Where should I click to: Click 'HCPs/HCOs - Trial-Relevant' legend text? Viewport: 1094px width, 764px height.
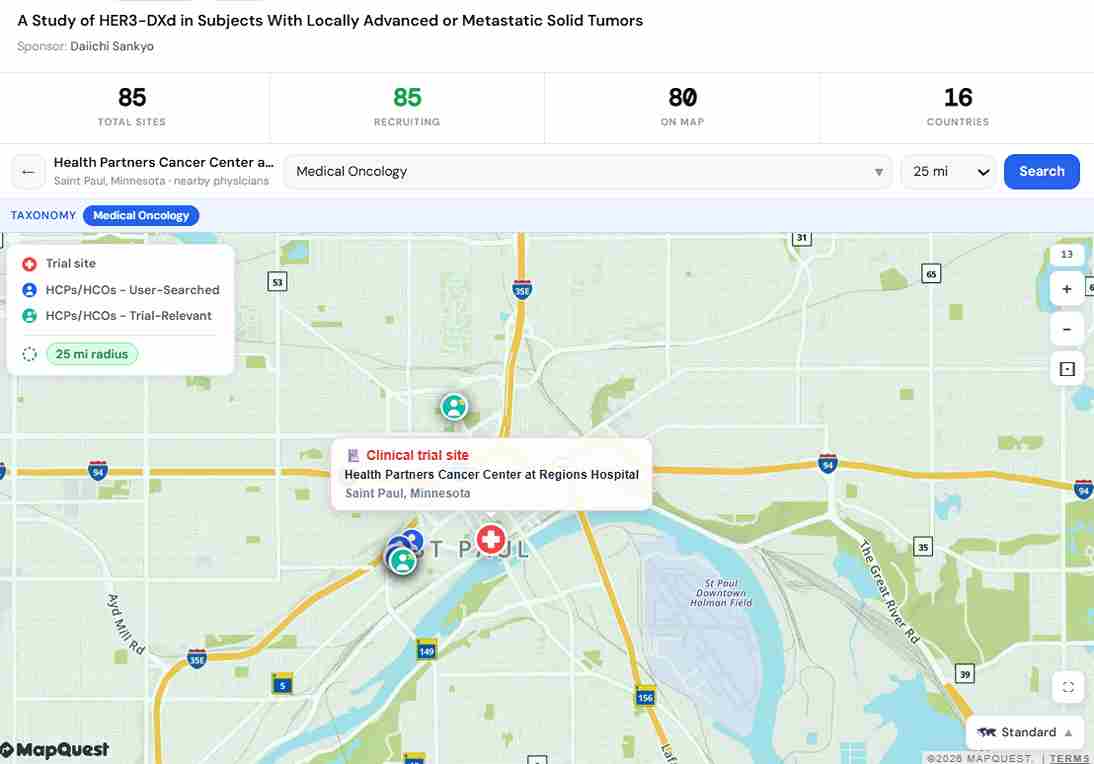128,315
